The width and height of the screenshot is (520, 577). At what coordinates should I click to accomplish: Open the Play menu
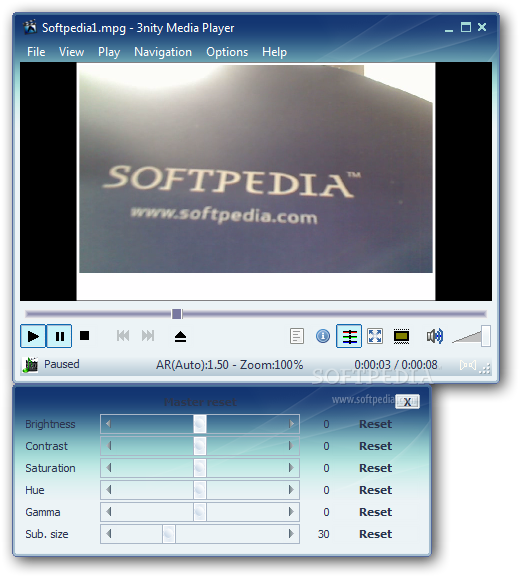tap(109, 52)
